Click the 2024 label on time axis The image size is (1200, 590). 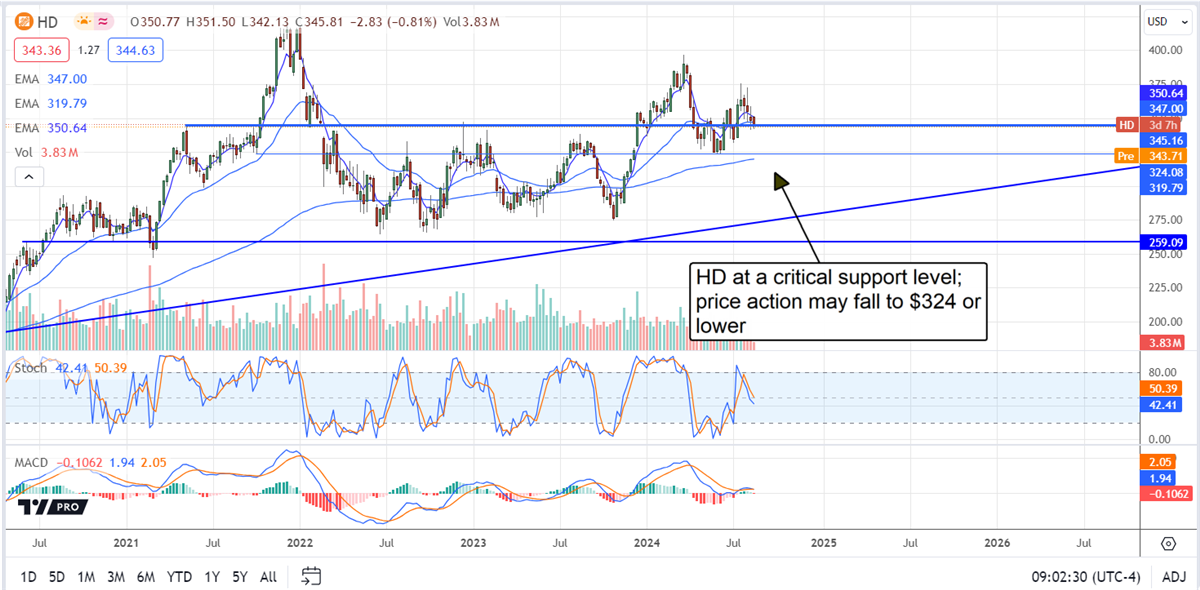tap(647, 543)
